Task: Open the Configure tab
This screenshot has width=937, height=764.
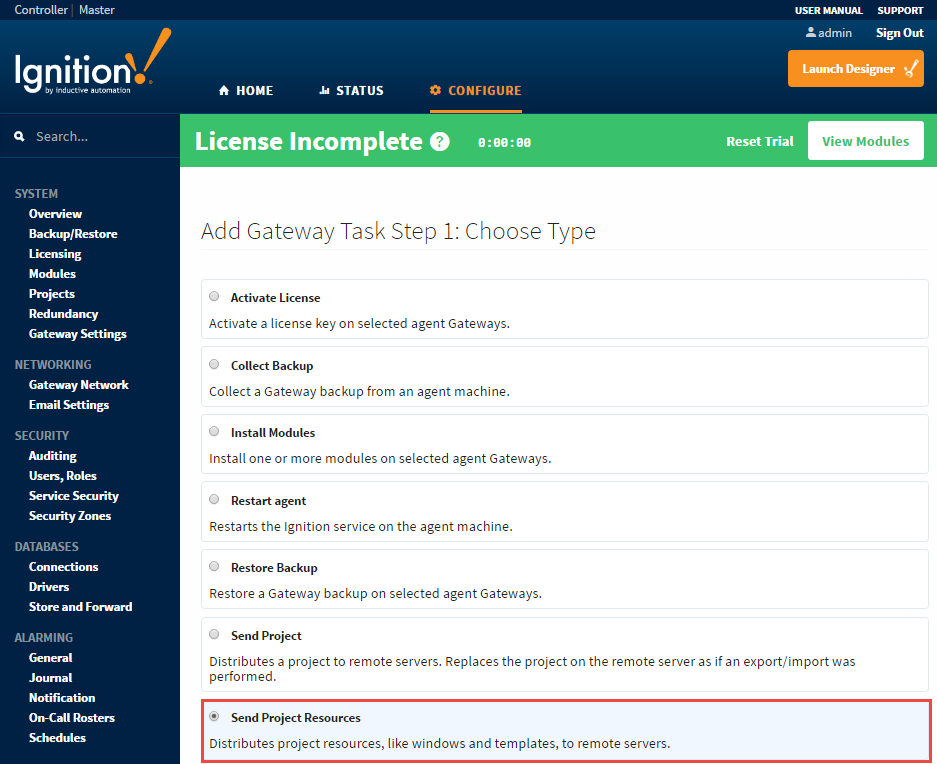Action: (476, 91)
